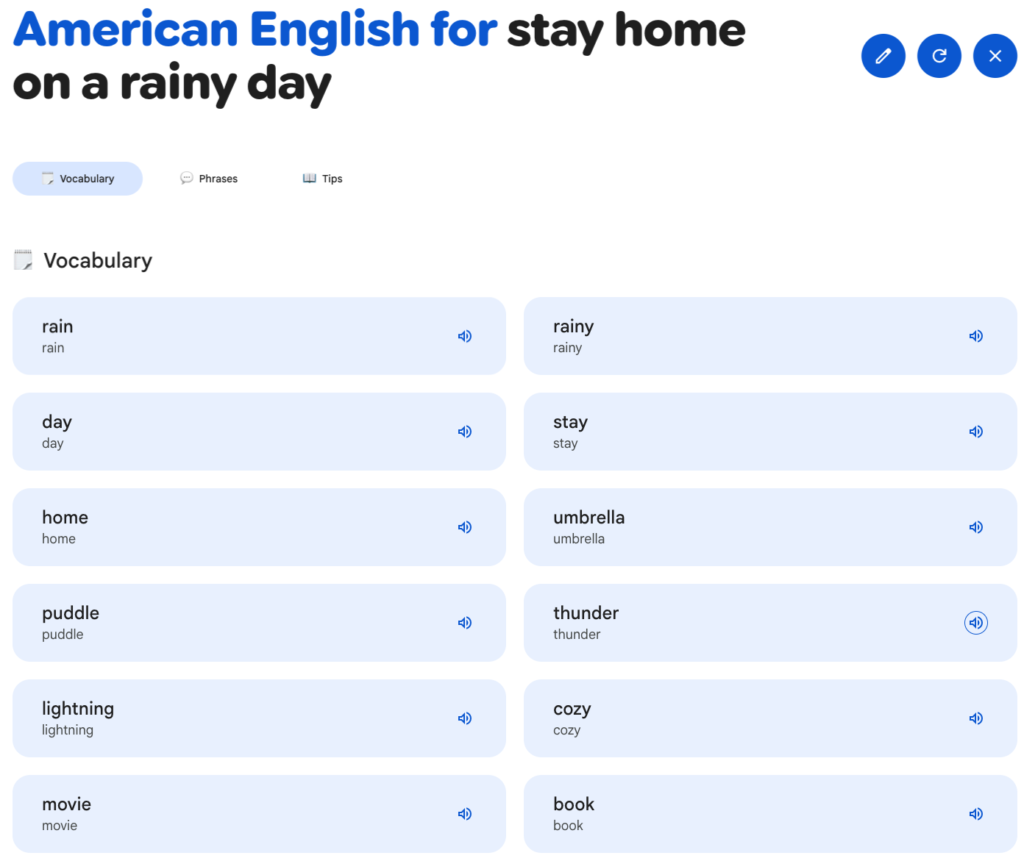Close the lesson with the X button
The height and width of the screenshot is (861, 1024).
(x=995, y=56)
